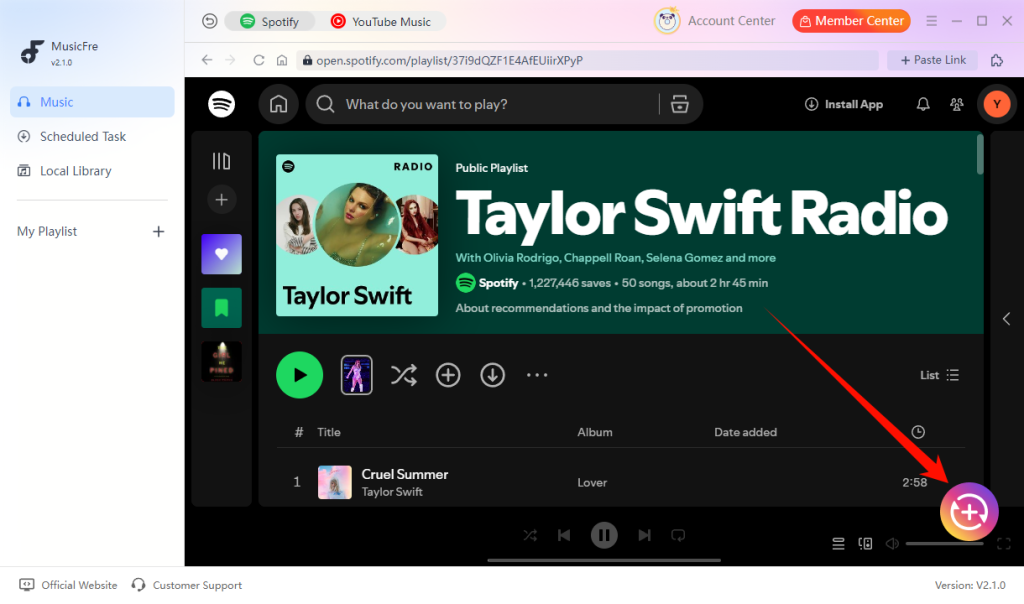Image resolution: width=1024 pixels, height=604 pixels.
Task: Open Taylor Swift artist link under Cruel Summer
Action: 392,492
